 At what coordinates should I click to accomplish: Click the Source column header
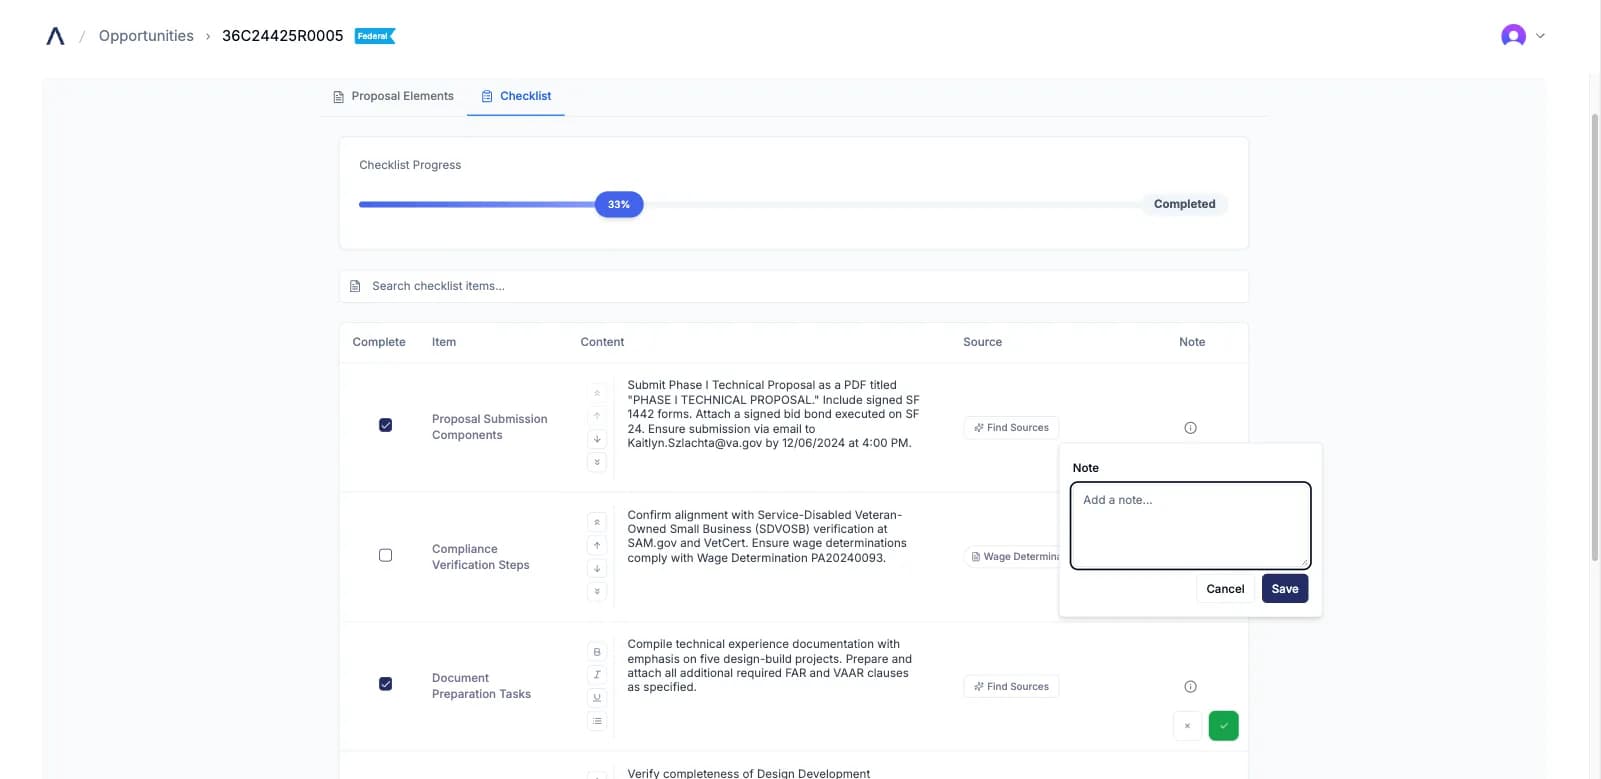982,342
